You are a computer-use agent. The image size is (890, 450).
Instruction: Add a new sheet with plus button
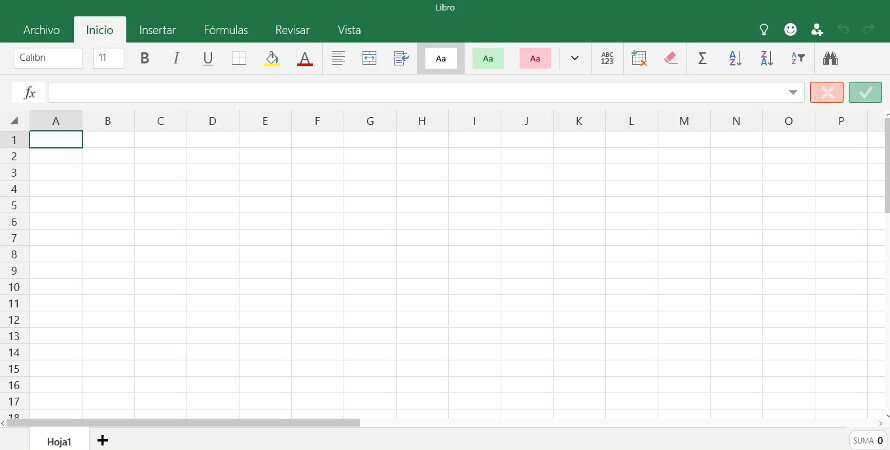tap(103, 440)
